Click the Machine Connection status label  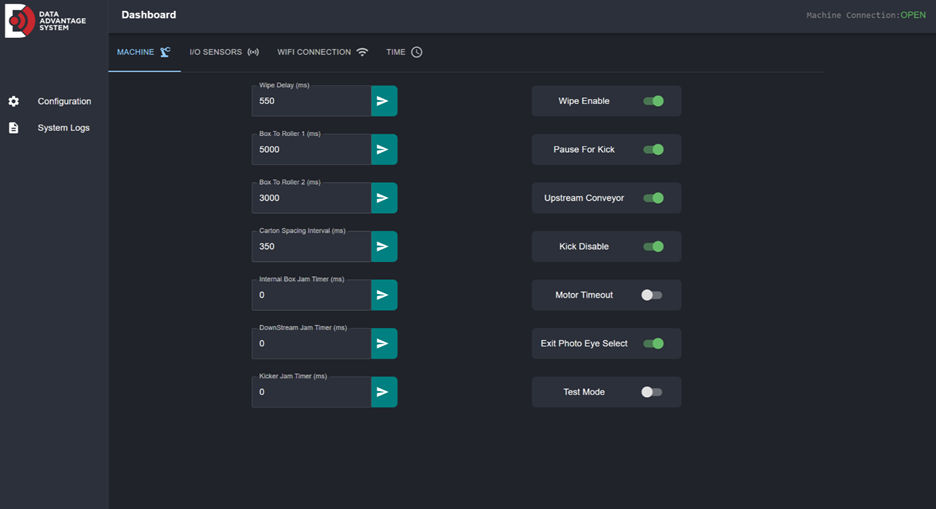point(852,15)
